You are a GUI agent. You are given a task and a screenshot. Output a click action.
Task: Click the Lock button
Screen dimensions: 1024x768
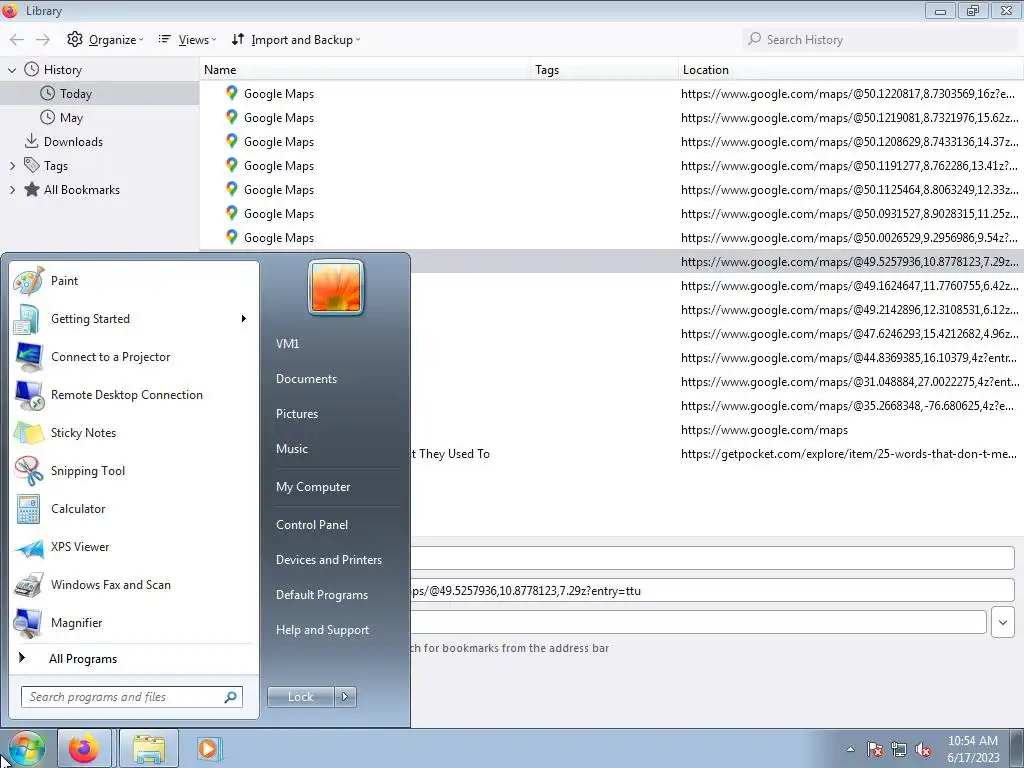coord(300,697)
